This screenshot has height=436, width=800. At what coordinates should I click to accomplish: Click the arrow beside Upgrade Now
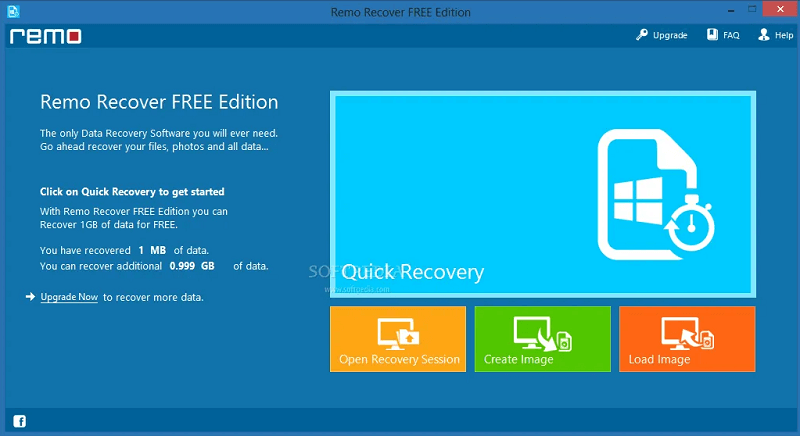tap(30, 296)
